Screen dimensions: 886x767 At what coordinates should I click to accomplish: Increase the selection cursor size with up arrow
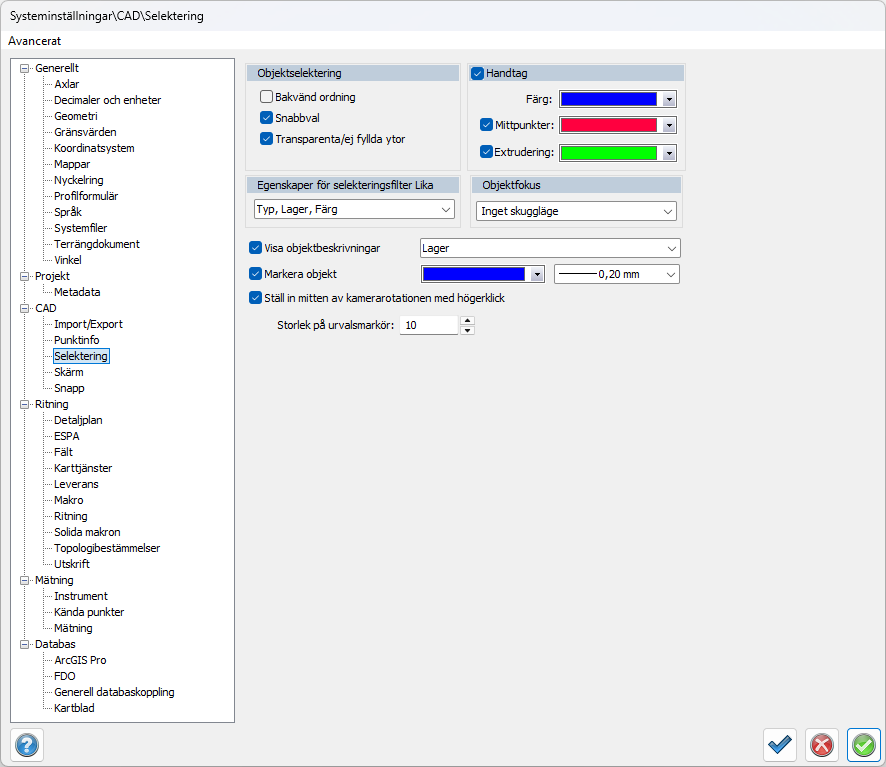coord(467,321)
